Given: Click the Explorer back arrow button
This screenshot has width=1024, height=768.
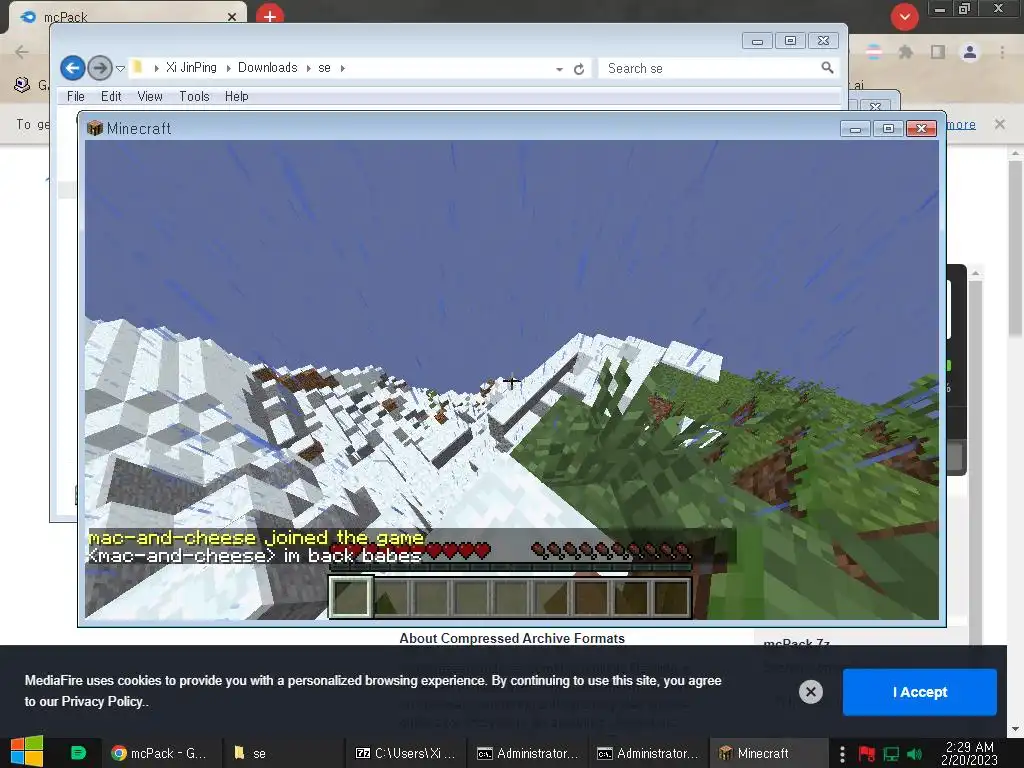Looking at the screenshot, I should coord(72,68).
